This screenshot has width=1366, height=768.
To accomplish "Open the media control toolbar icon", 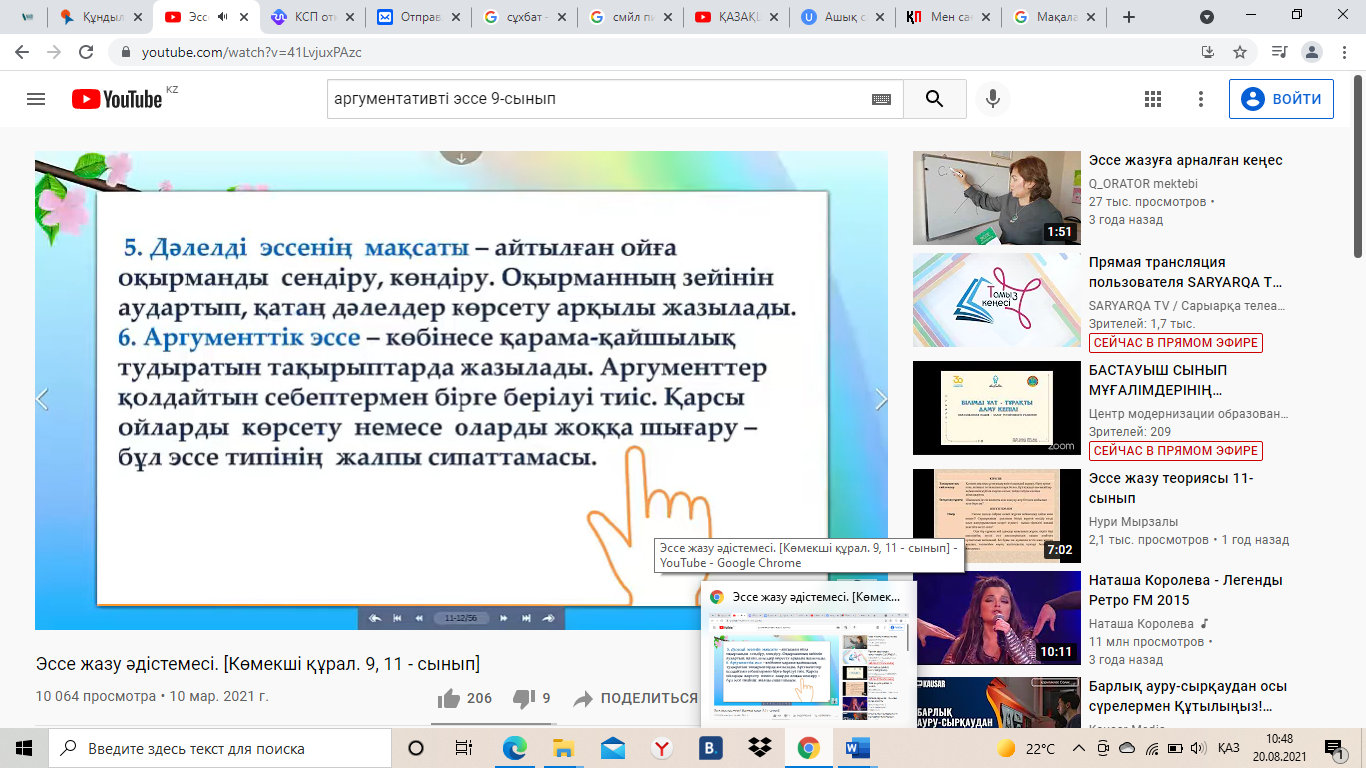I will point(1279,52).
